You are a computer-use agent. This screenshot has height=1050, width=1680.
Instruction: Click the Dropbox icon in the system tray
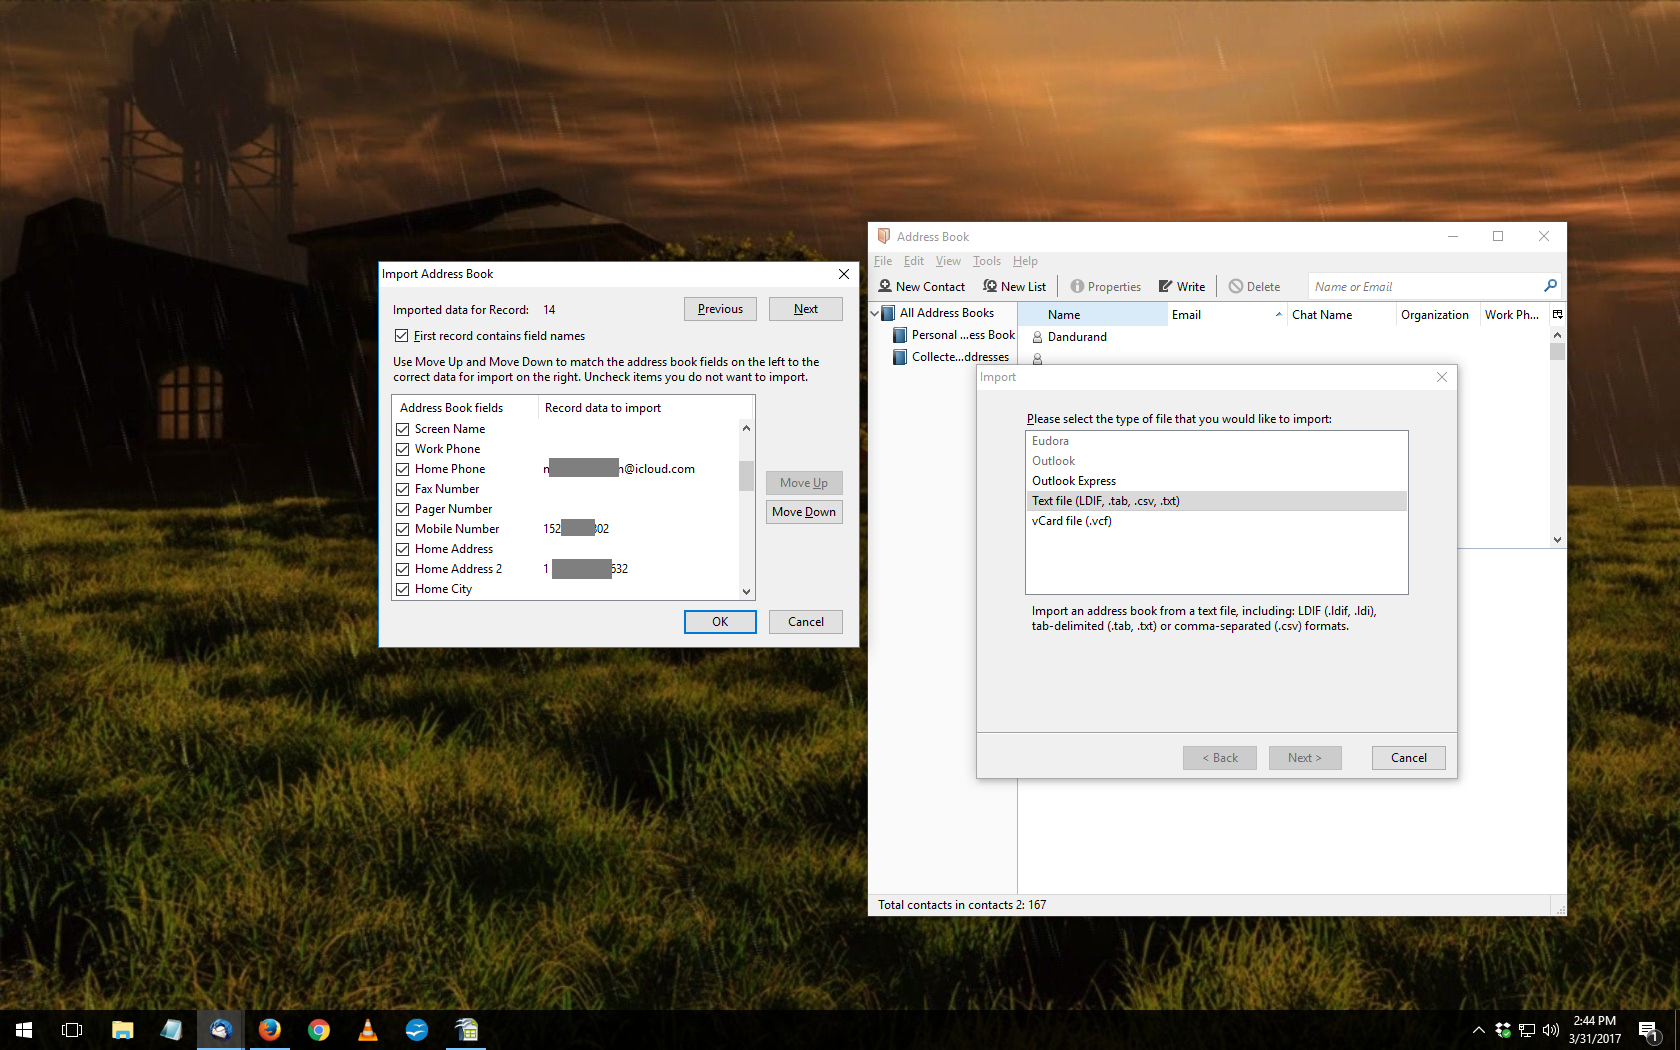[1502, 1029]
